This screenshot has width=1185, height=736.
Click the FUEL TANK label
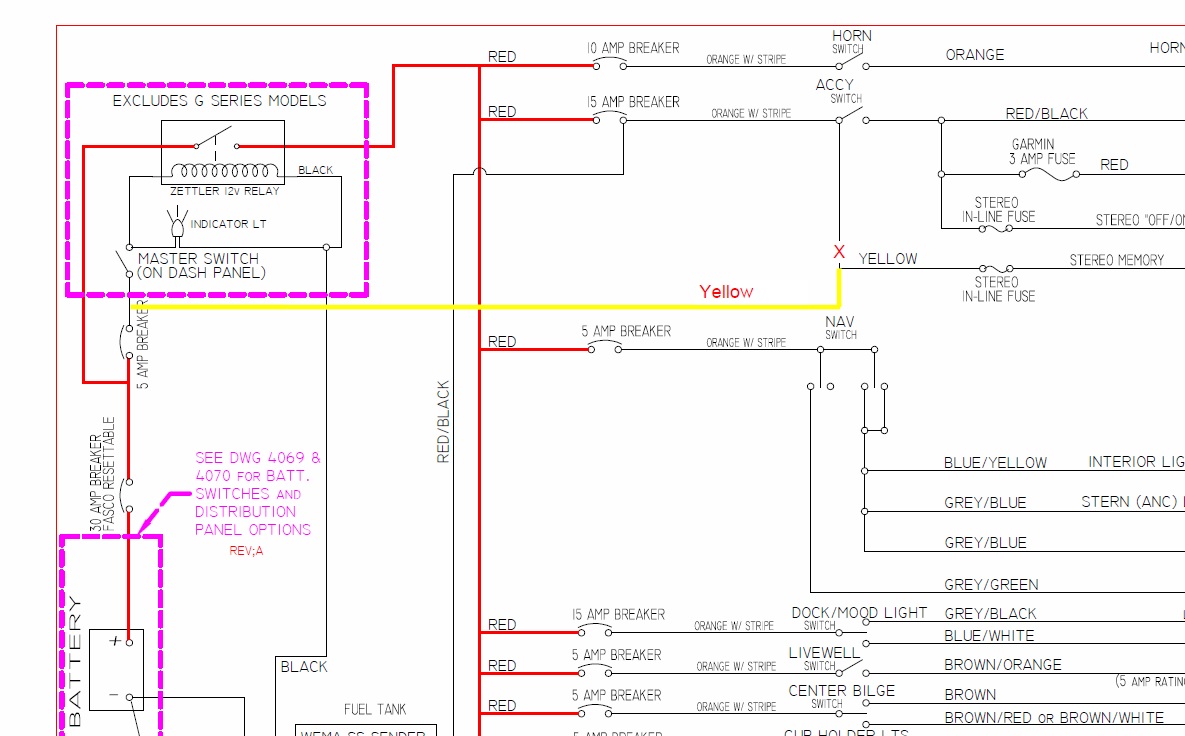(x=375, y=709)
